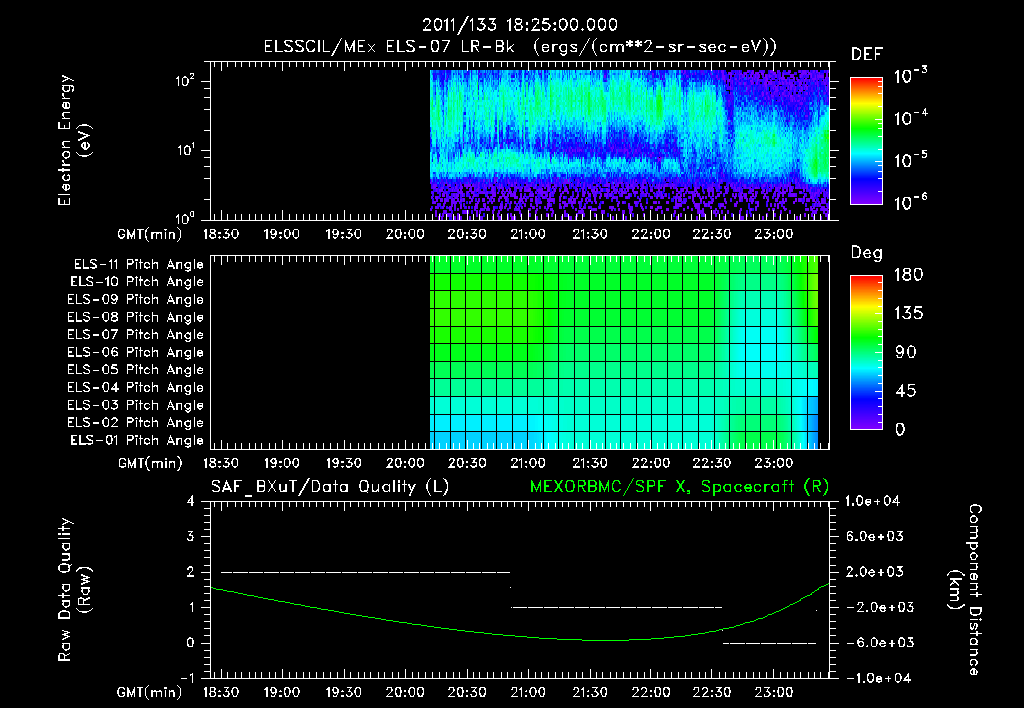The width and height of the screenshot is (1024, 708).
Task: Select the ELS-07 Pitch Angle row label
Action: coord(136,334)
